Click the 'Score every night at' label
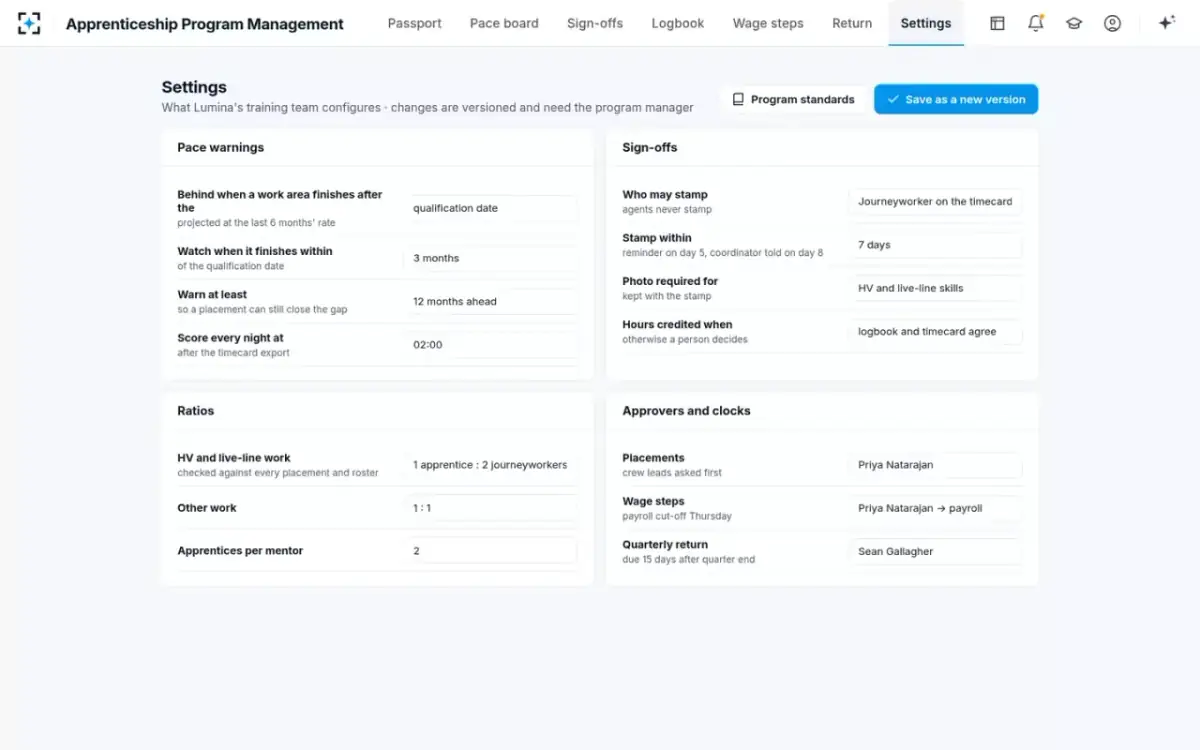1200x750 pixels. pyautogui.click(x=230, y=338)
